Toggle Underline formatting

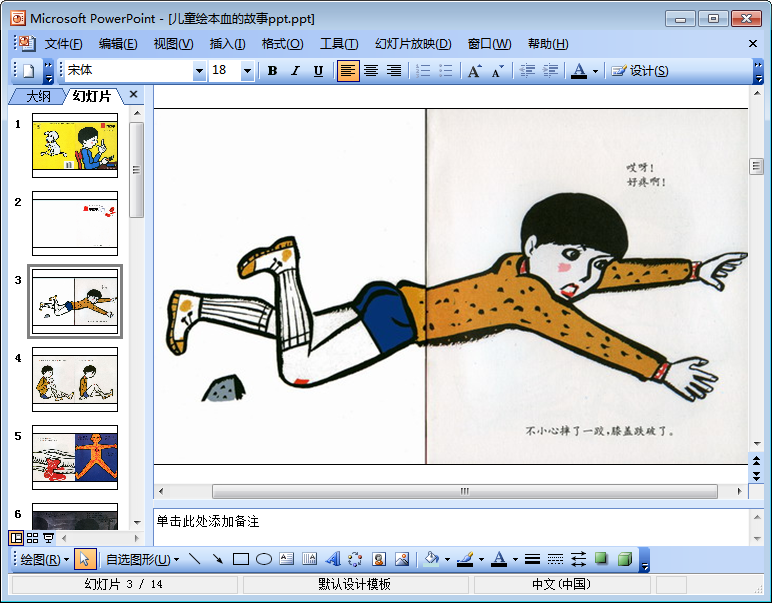point(318,71)
